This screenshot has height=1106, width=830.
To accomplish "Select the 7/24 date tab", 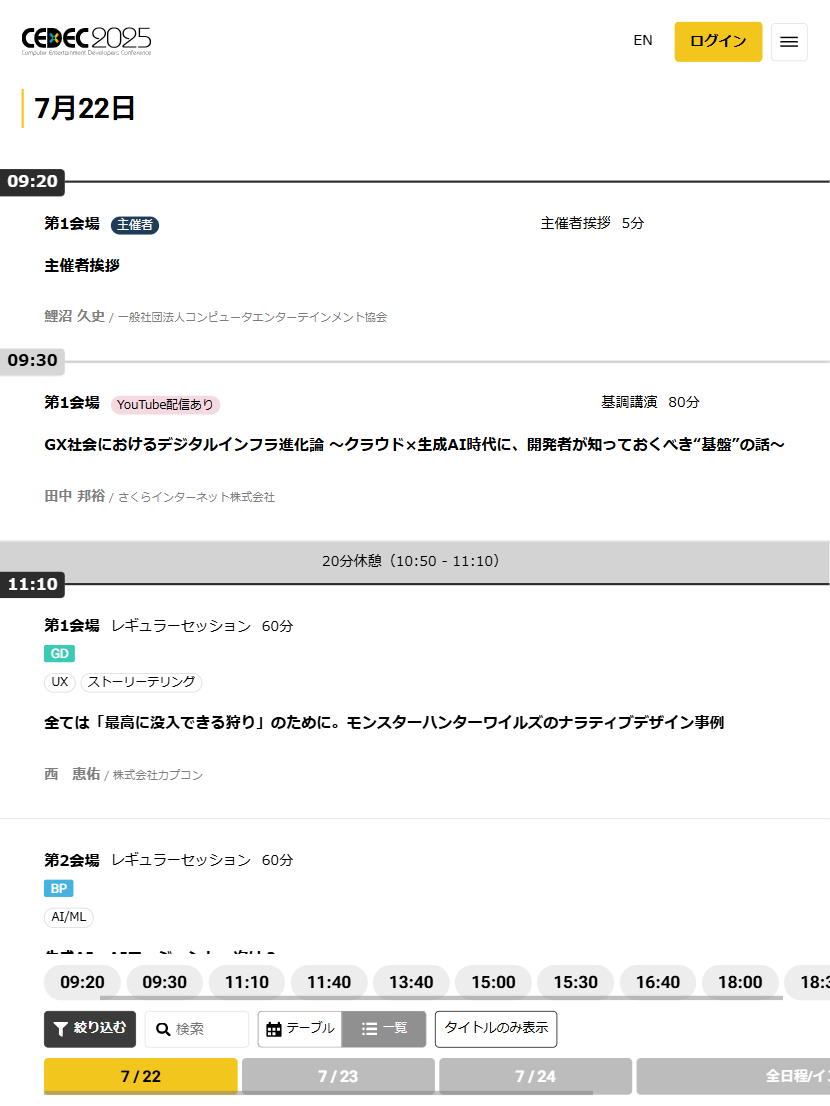I will point(535,1076).
